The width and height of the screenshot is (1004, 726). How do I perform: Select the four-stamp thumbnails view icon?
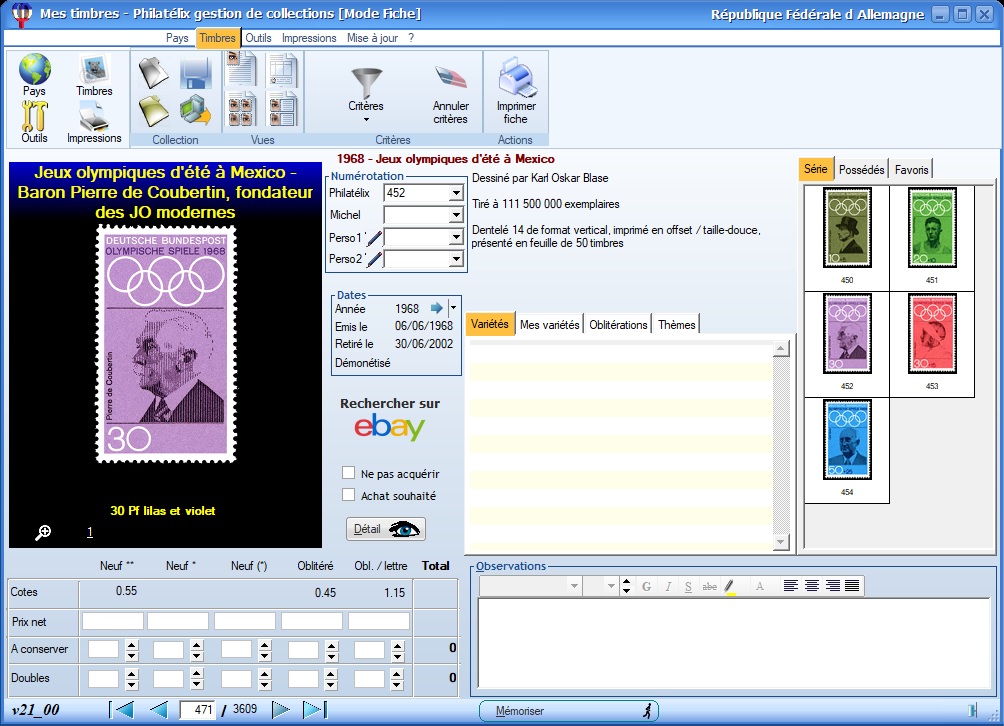(242, 109)
